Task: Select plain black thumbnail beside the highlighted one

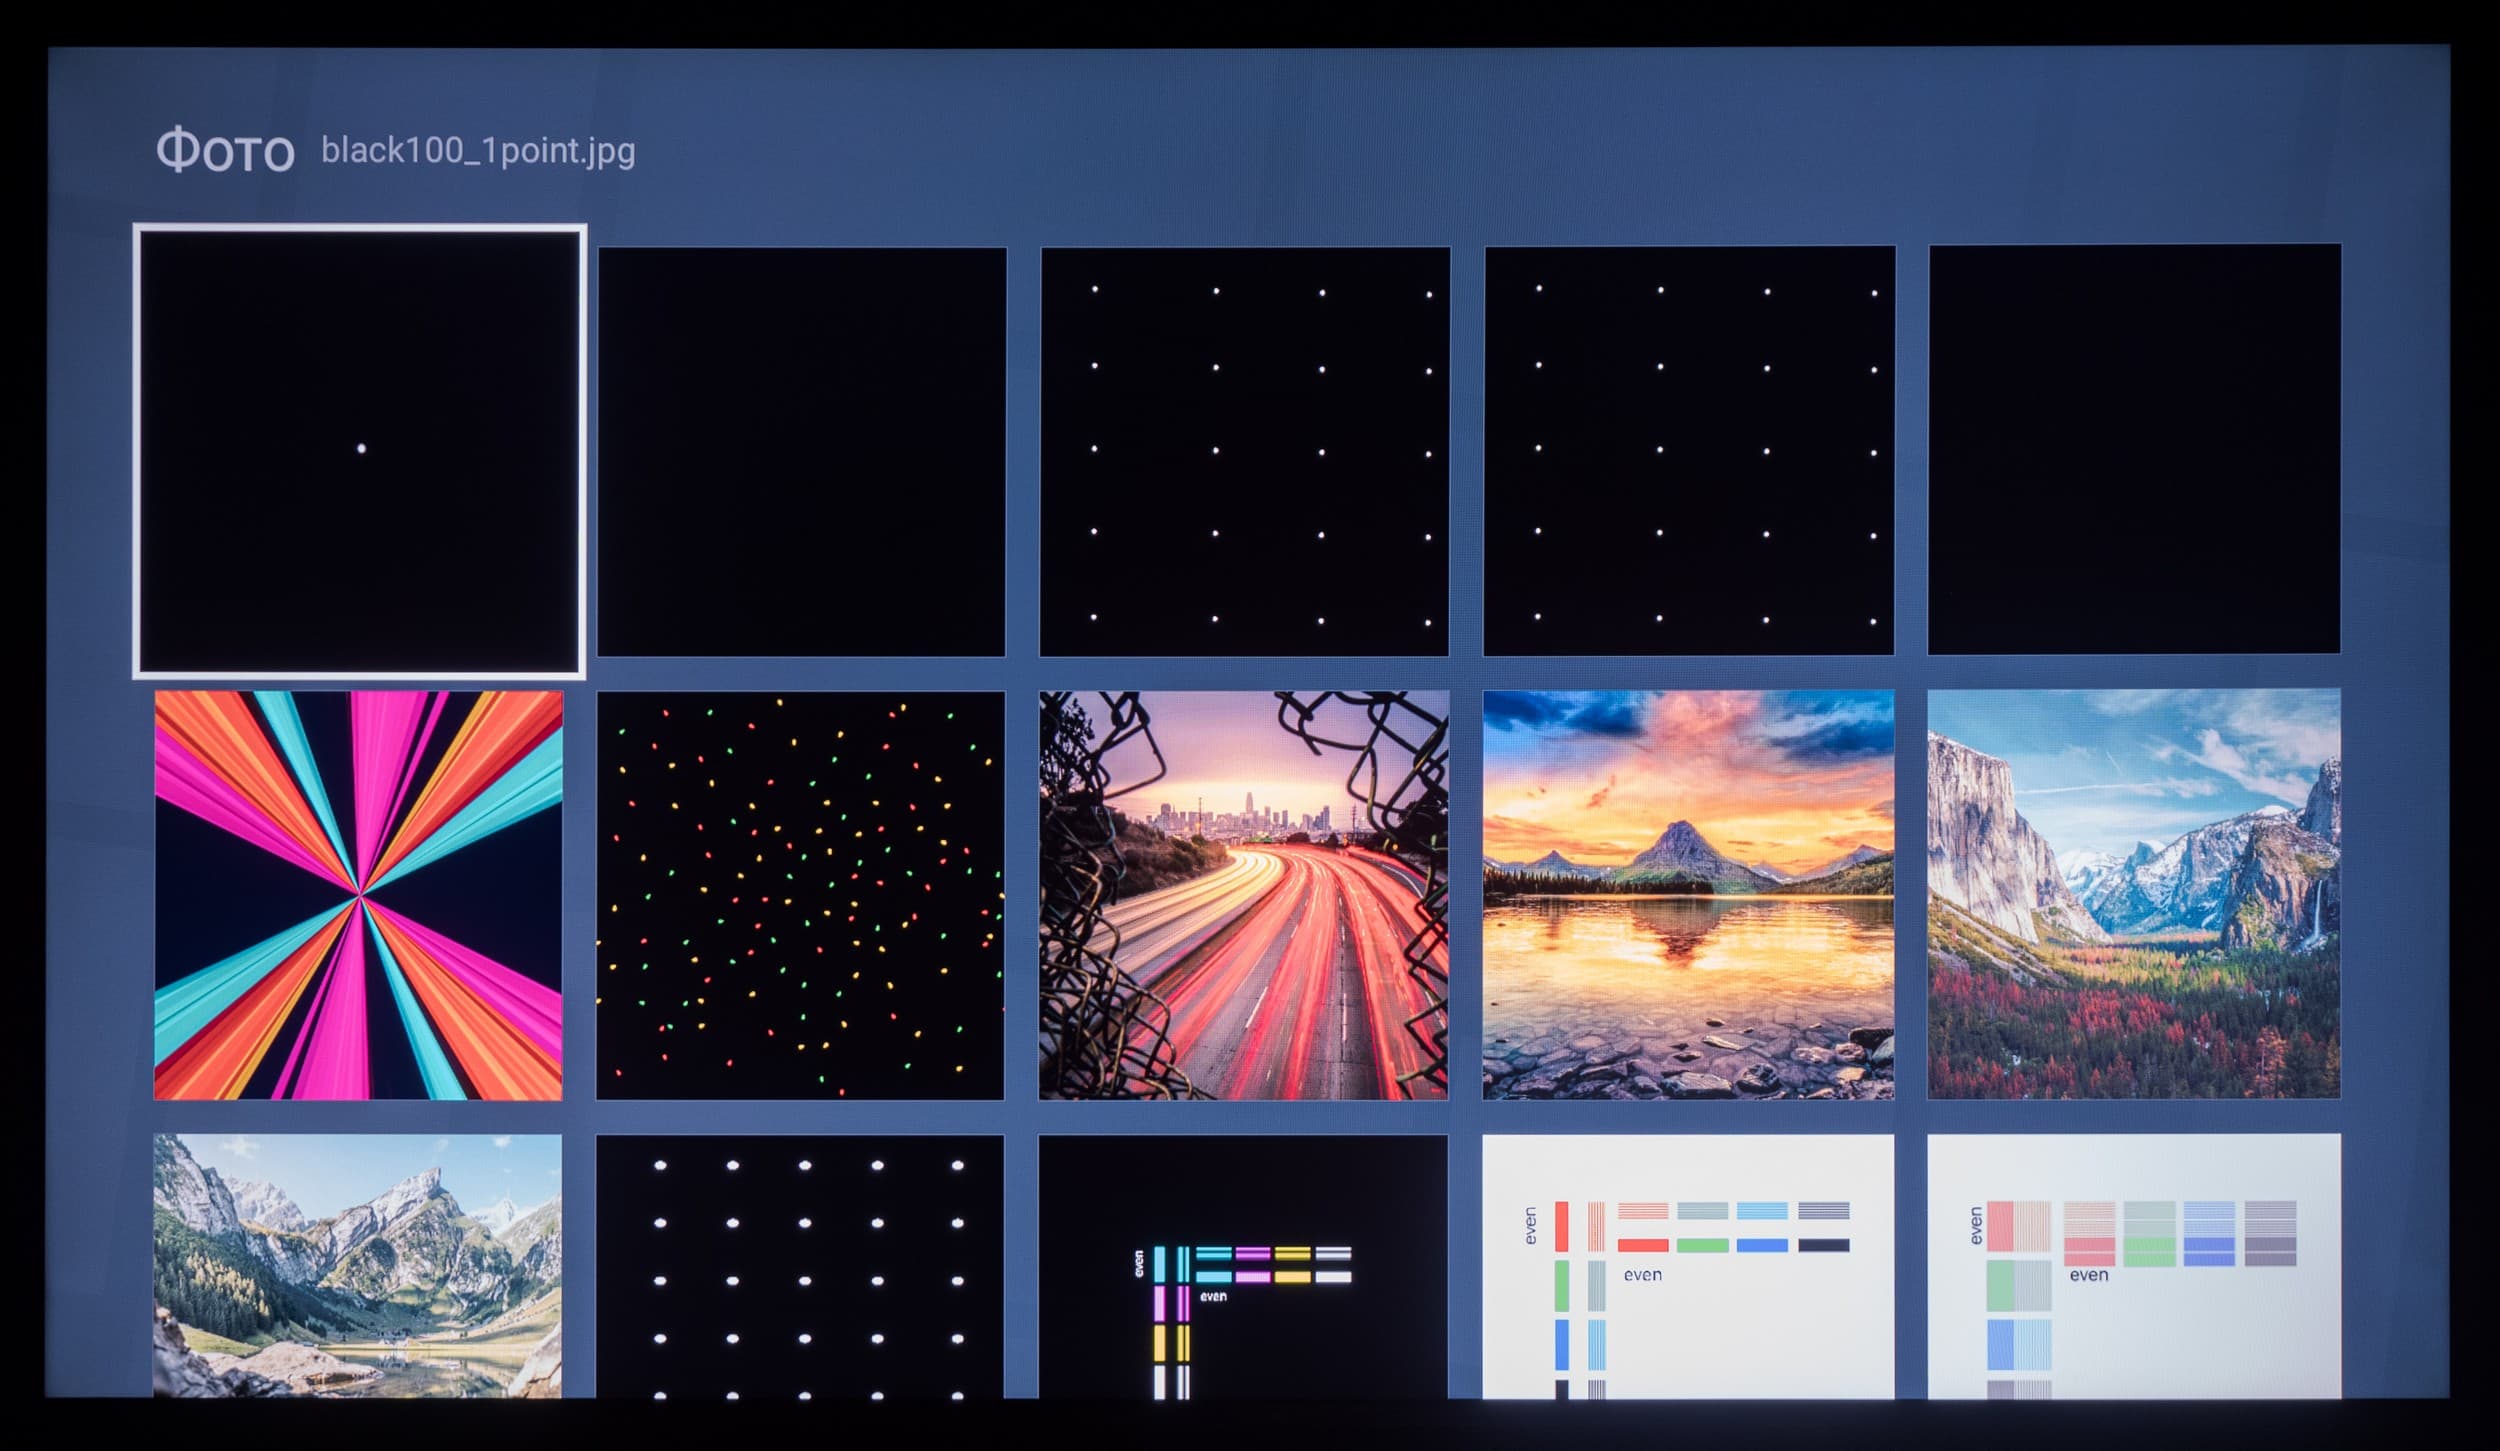Action: point(801,452)
